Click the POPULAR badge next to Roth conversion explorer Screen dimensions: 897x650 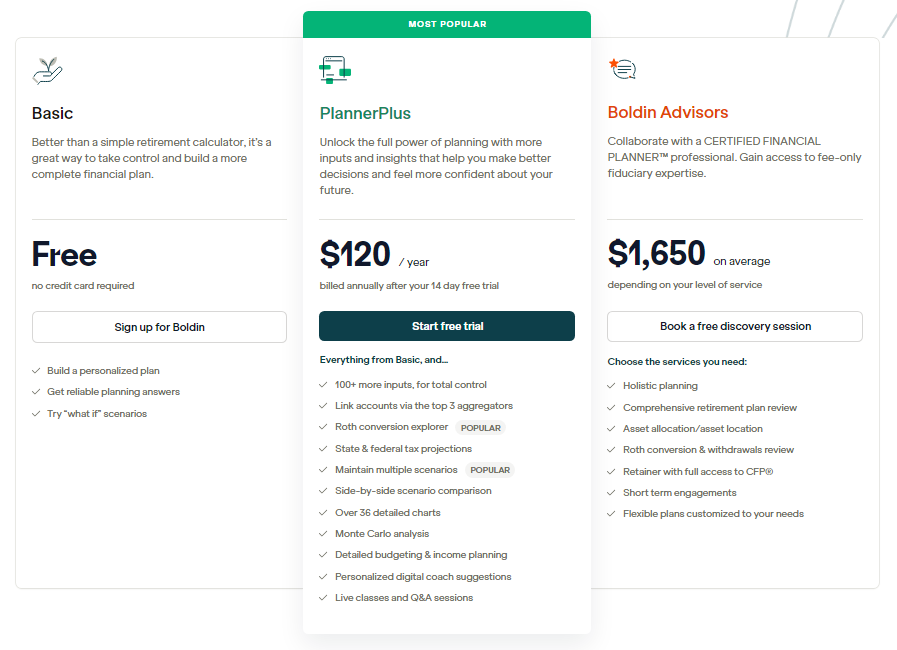480,427
